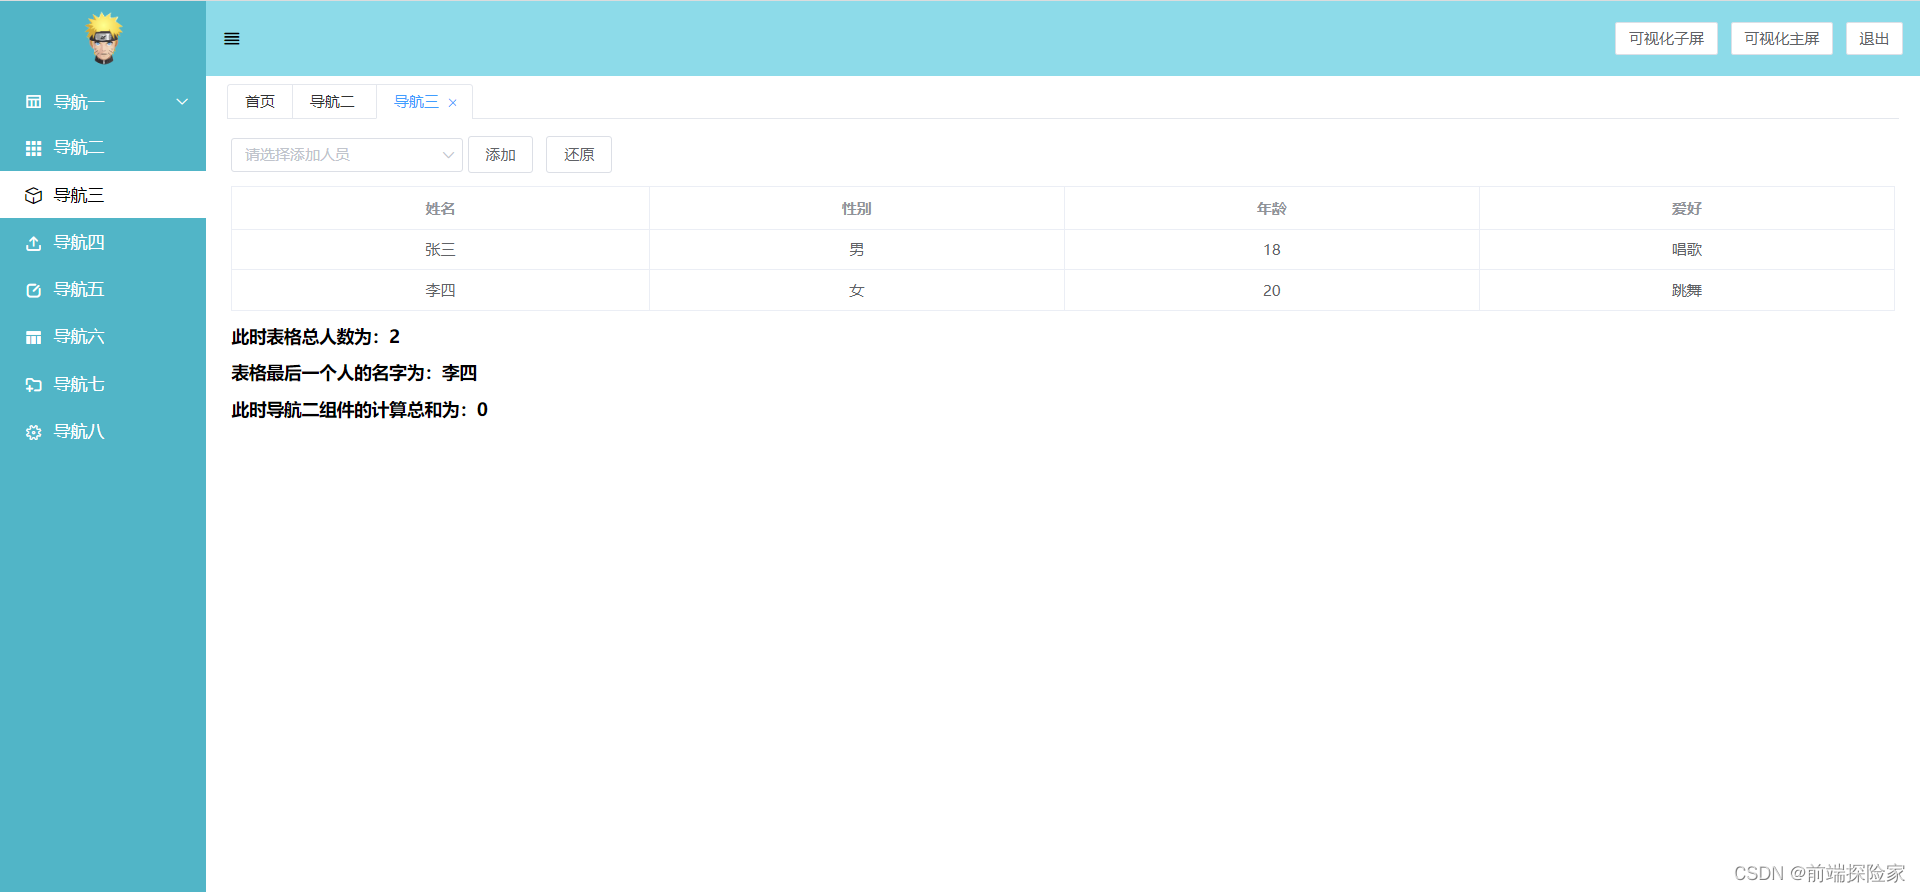Image resolution: width=1920 pixels, height=892 pixels.
Task: Select the 导航三 tab label
Action: coord(416,102)
